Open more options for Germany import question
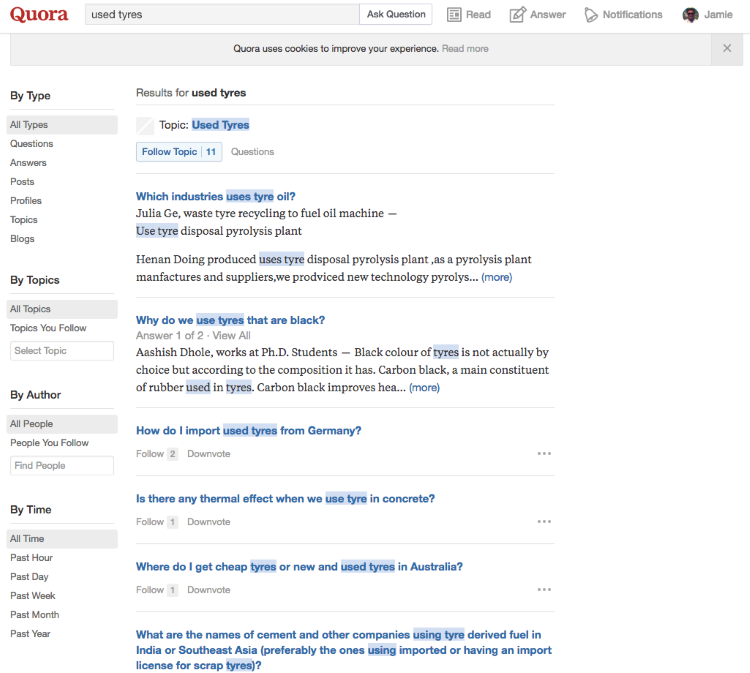 544,453
